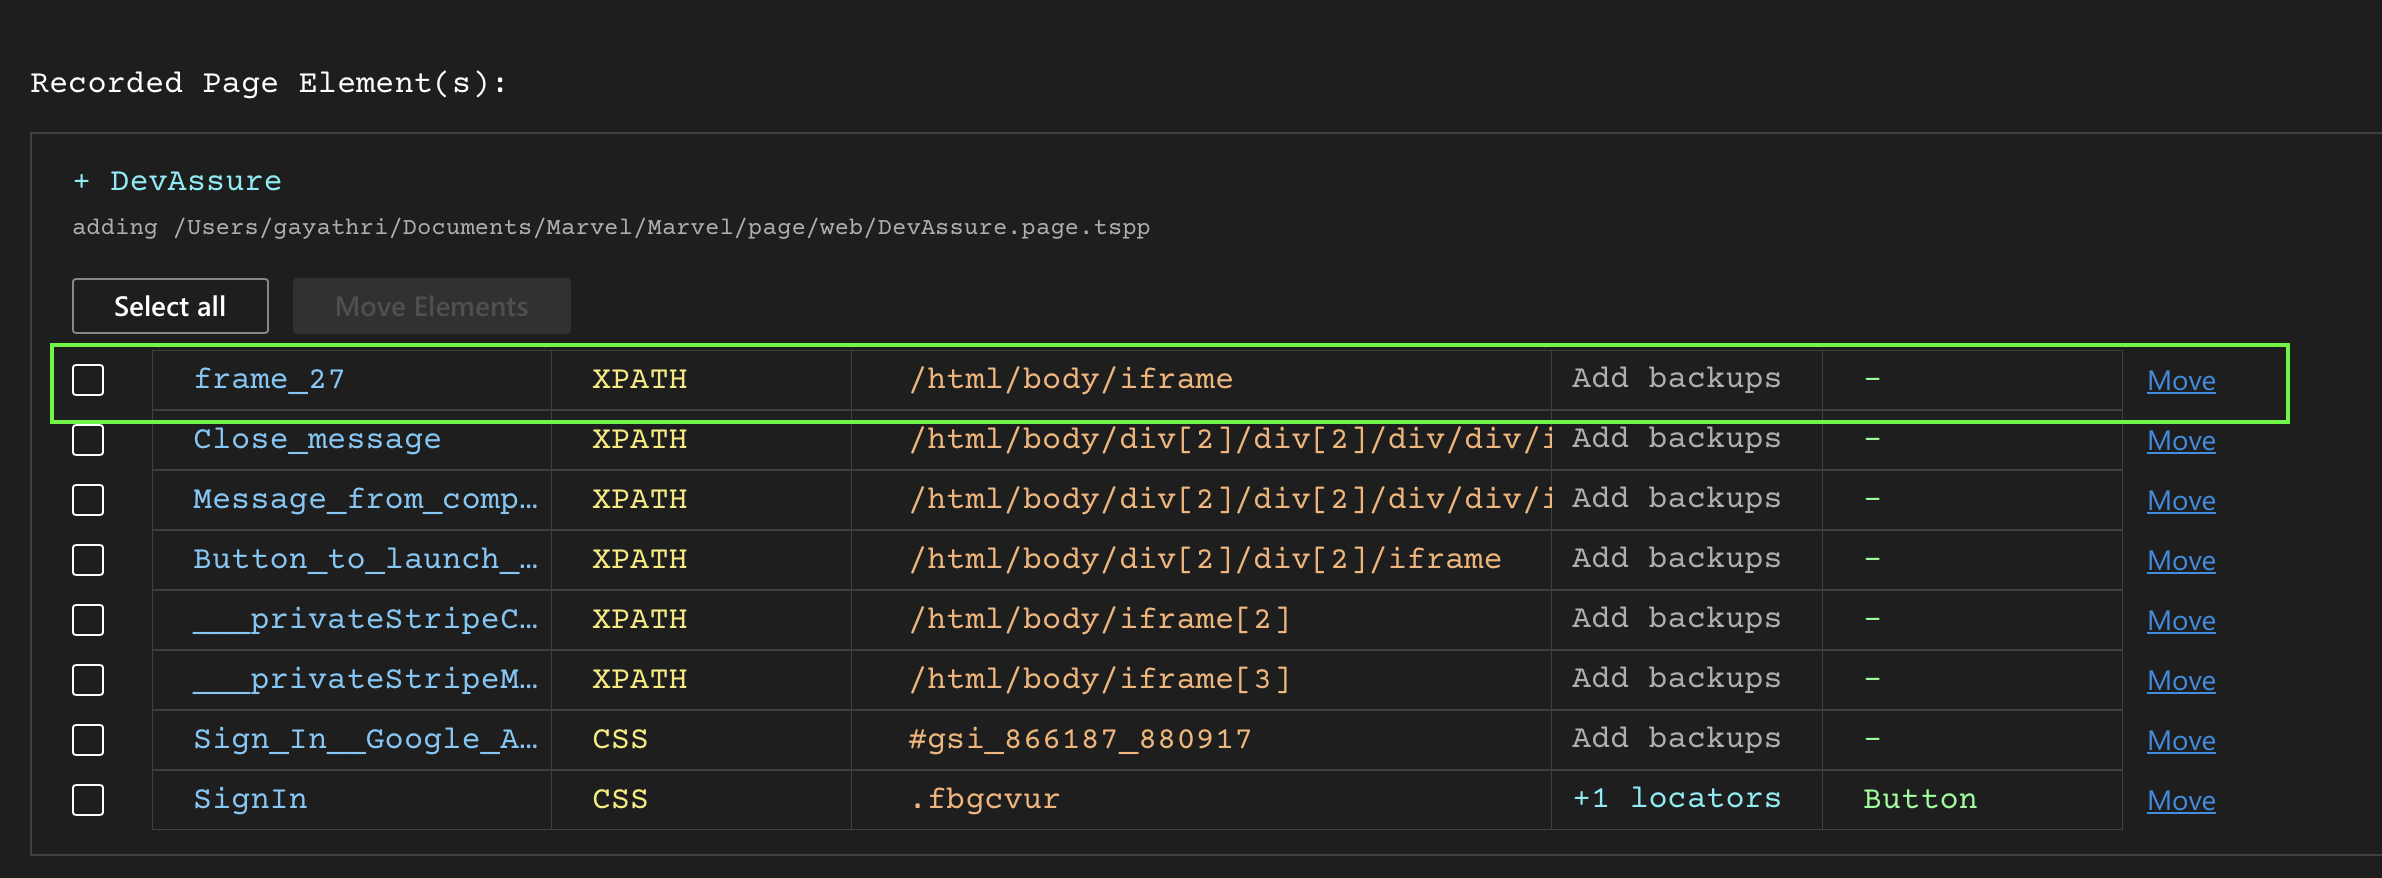The width and height of the screenshot is (2382, 878).
Task: Check the frame_27 row checkbox
Action: click(88, 380)
